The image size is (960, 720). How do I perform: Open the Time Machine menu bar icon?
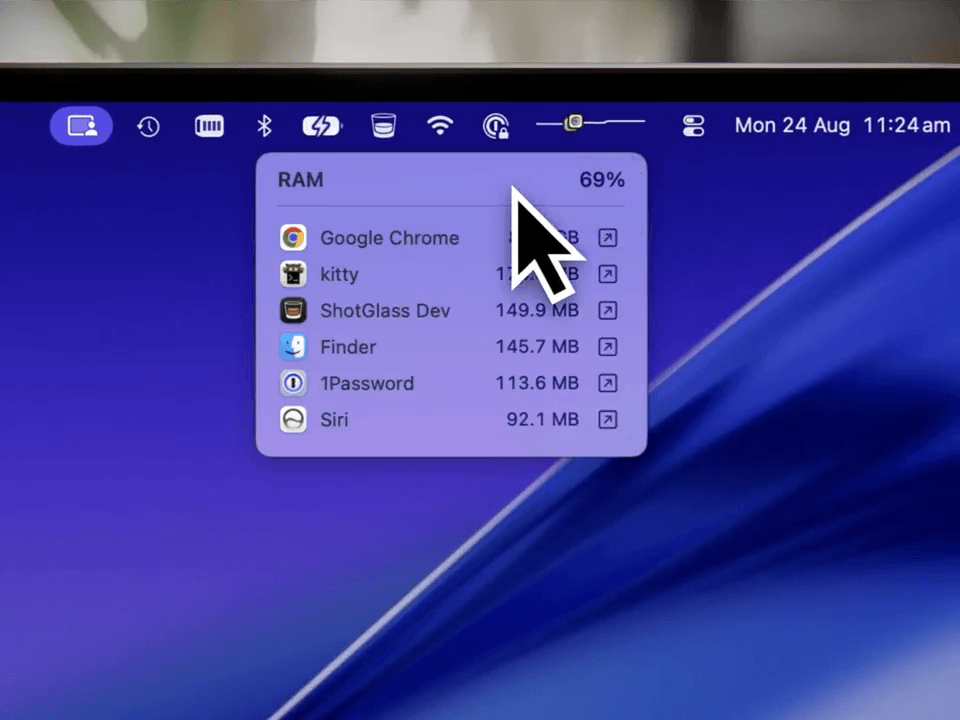148,127
